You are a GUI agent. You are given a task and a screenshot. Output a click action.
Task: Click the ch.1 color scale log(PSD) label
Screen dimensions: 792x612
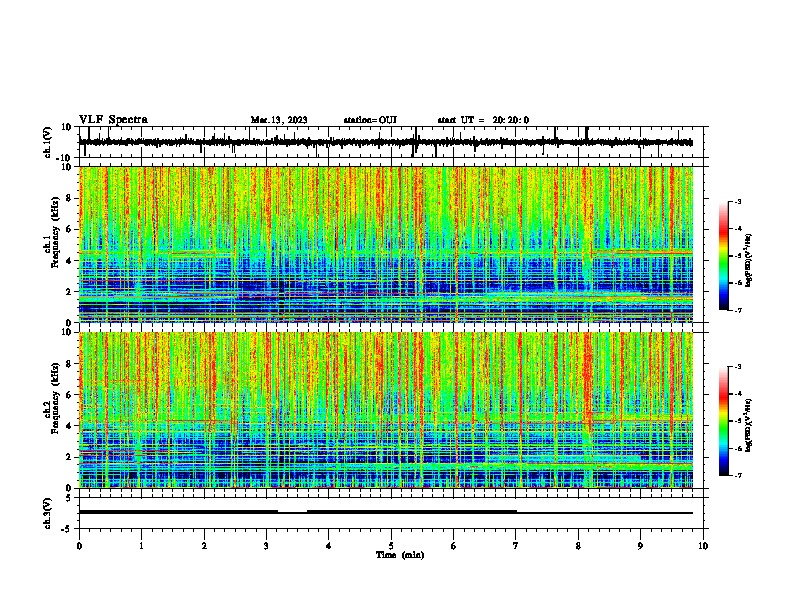tap(749, 260)
